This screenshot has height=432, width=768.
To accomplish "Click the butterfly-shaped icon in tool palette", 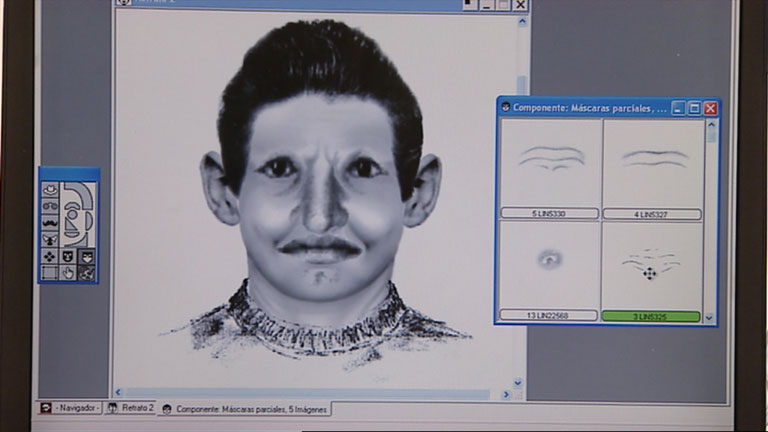I will tap(50, 240).
